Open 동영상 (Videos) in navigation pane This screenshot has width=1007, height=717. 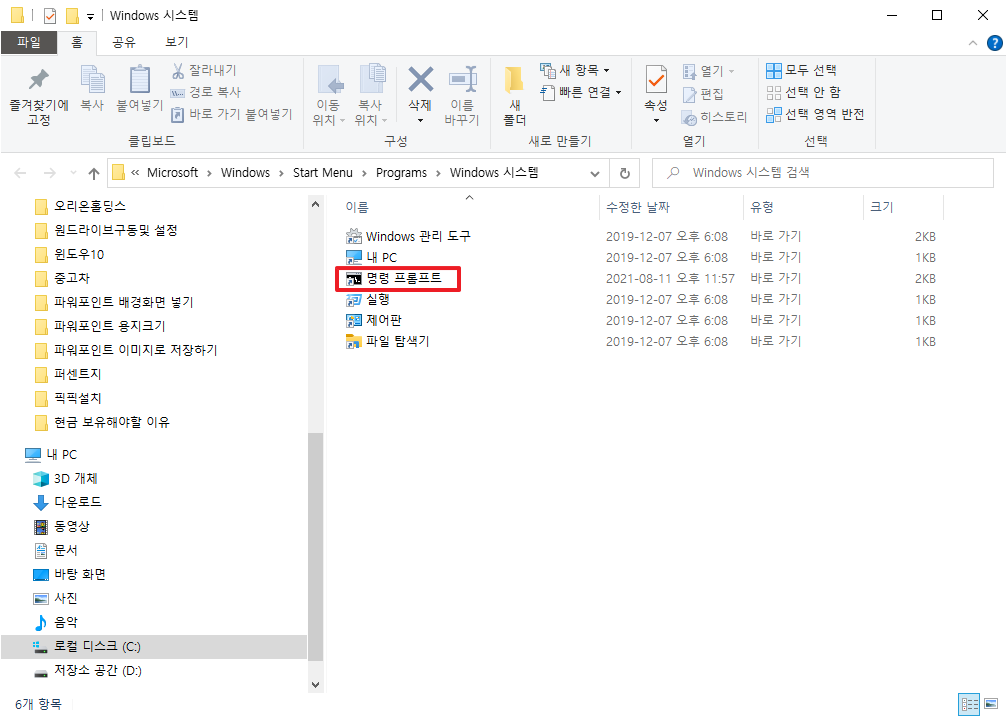pos(62,527)
